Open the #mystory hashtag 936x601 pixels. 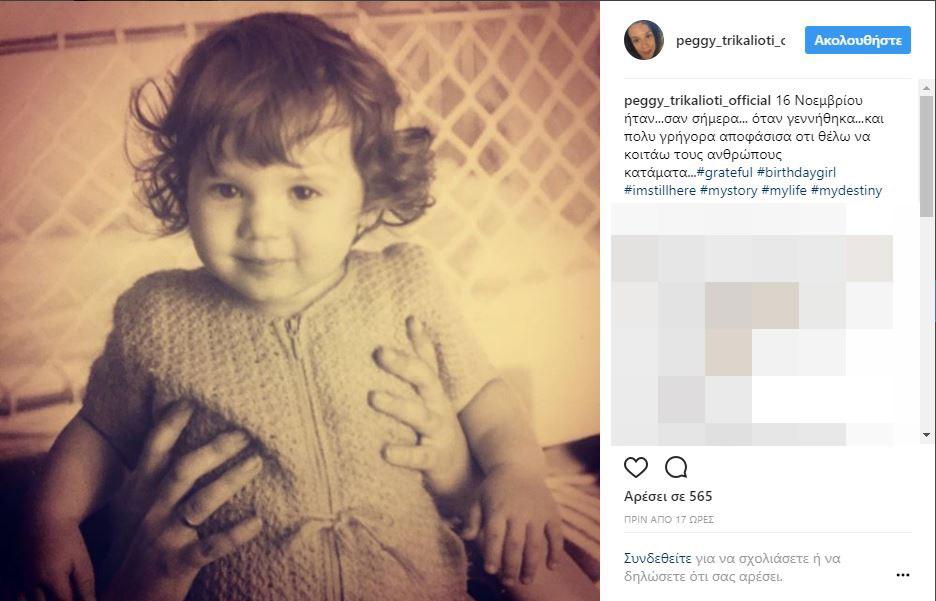pos(728,190)
